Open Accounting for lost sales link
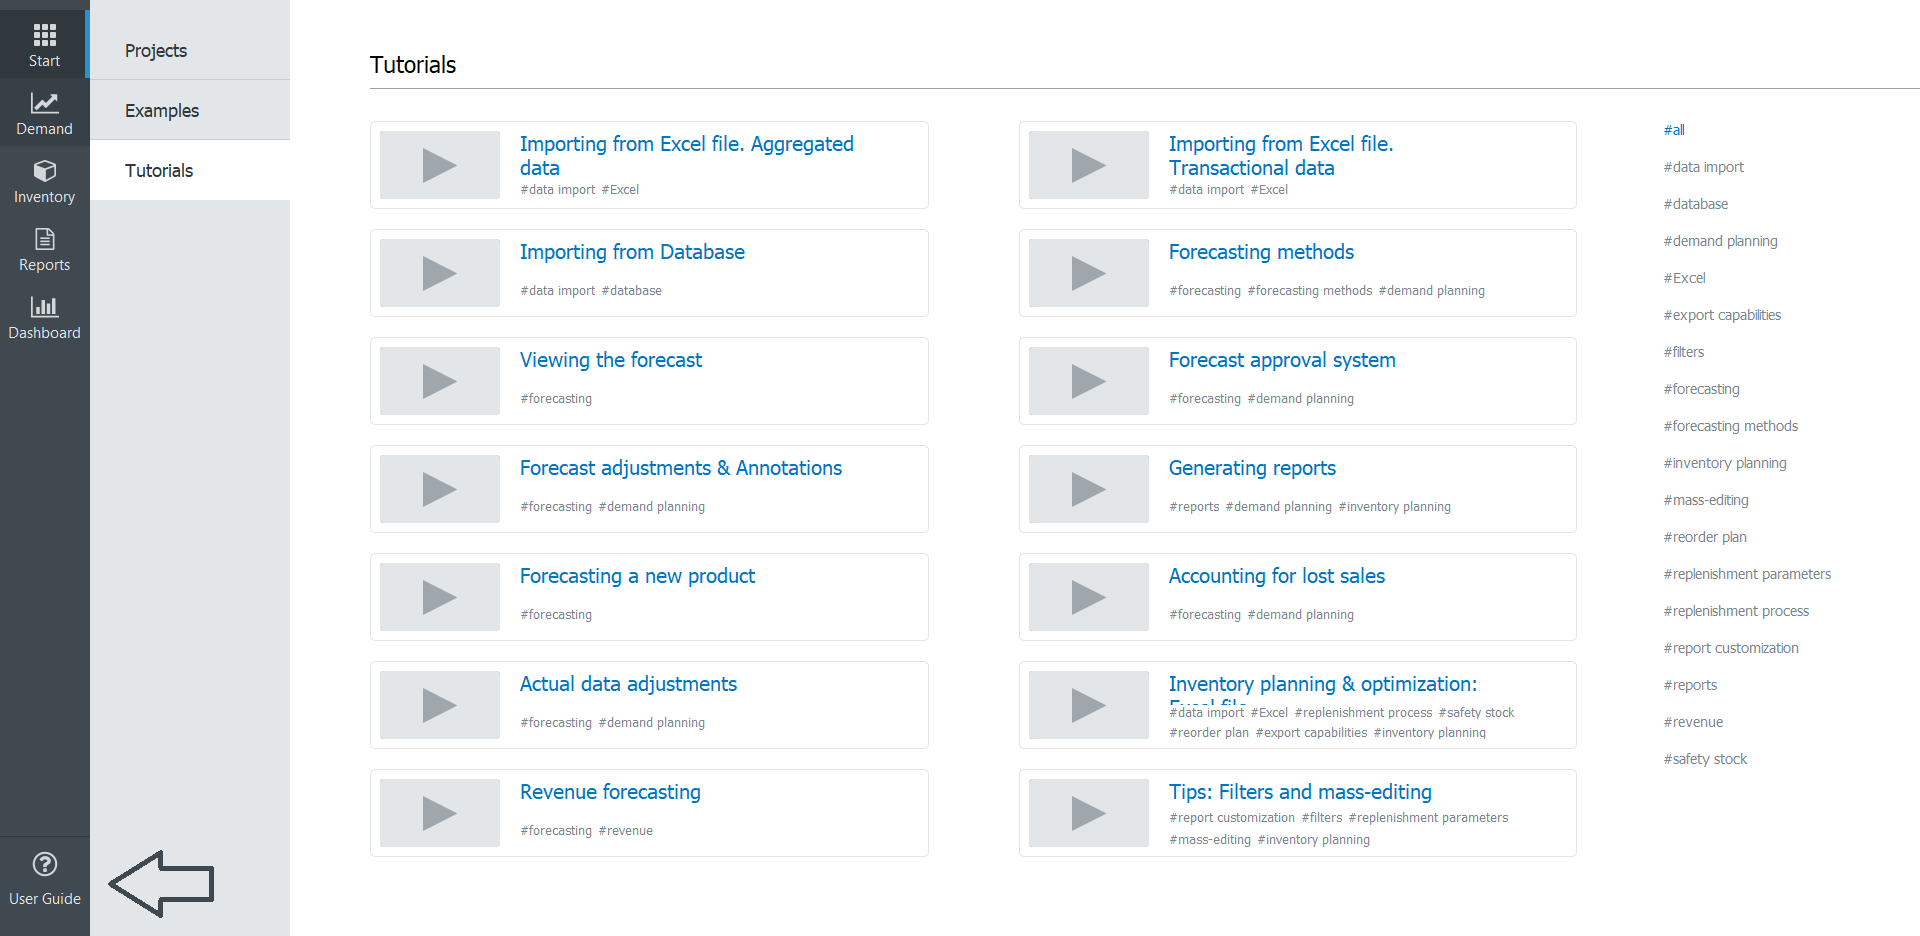Viewport: 1920px width, 936px height. tap(1276, 576)
